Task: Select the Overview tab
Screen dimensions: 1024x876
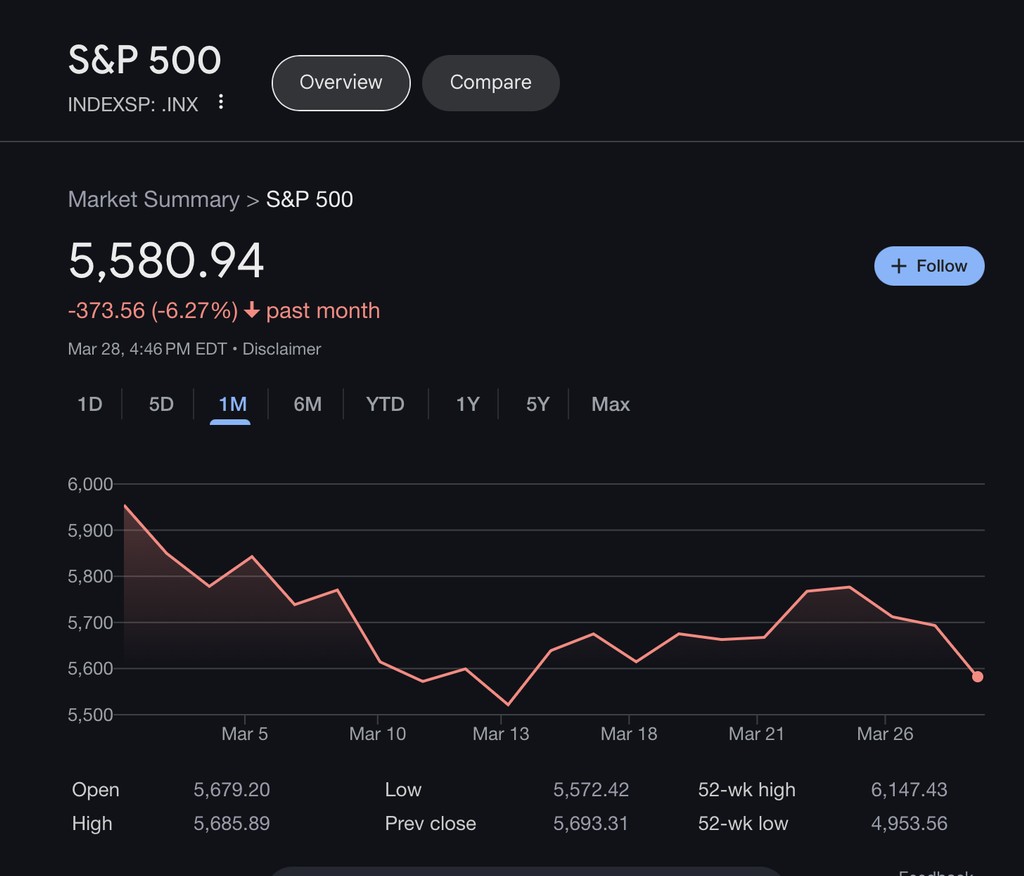Action: 341,82
